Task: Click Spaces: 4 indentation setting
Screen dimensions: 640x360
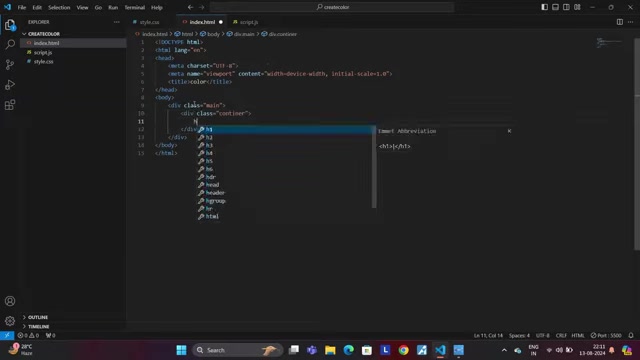Action: tap(519, 336)
